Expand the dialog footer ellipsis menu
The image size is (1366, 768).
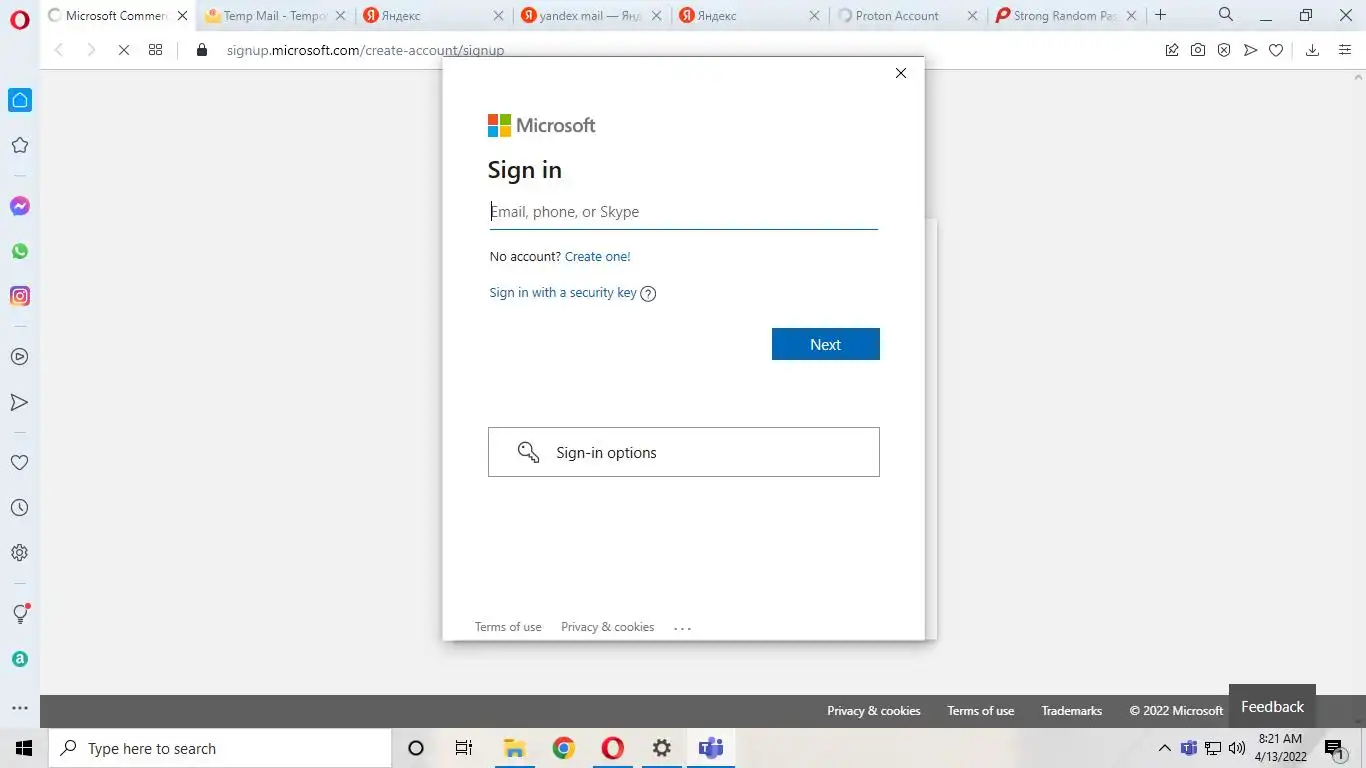click(683, 628)
